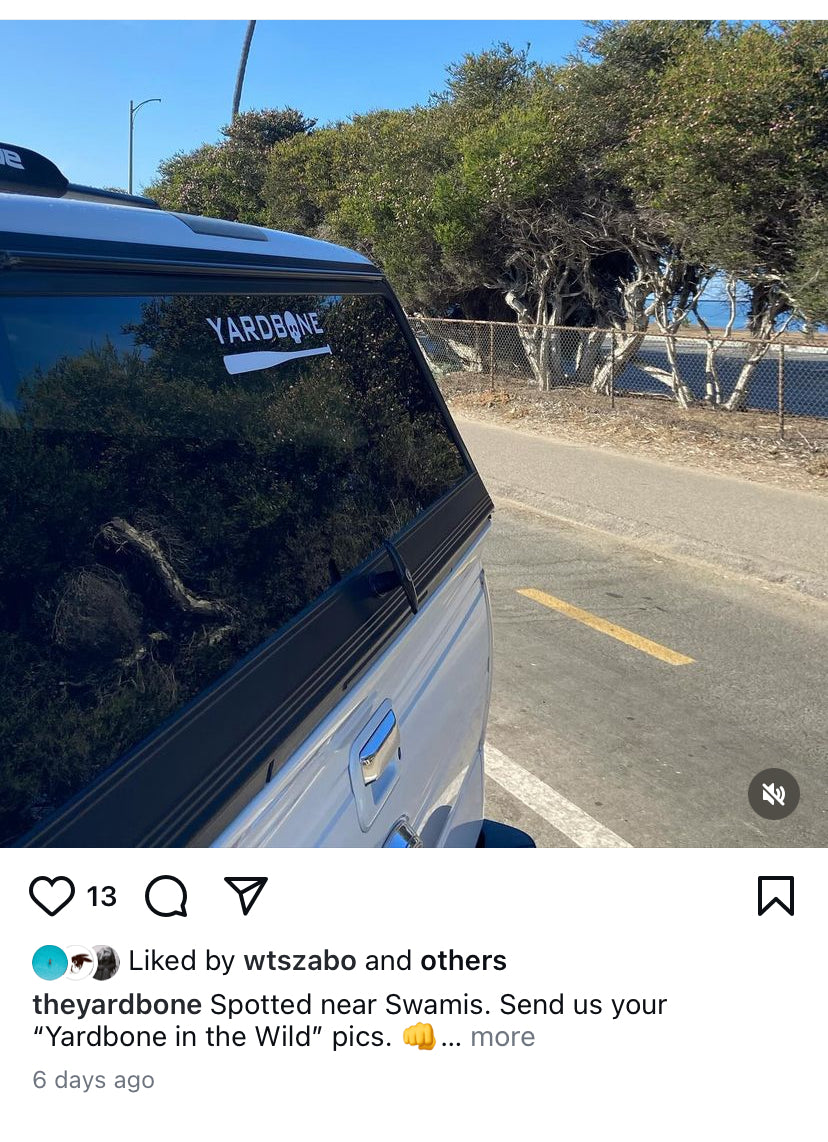Tap the middle liker avatar thumbnail
This screenshot has height=1142, width=828.
(x=80, y=962)
